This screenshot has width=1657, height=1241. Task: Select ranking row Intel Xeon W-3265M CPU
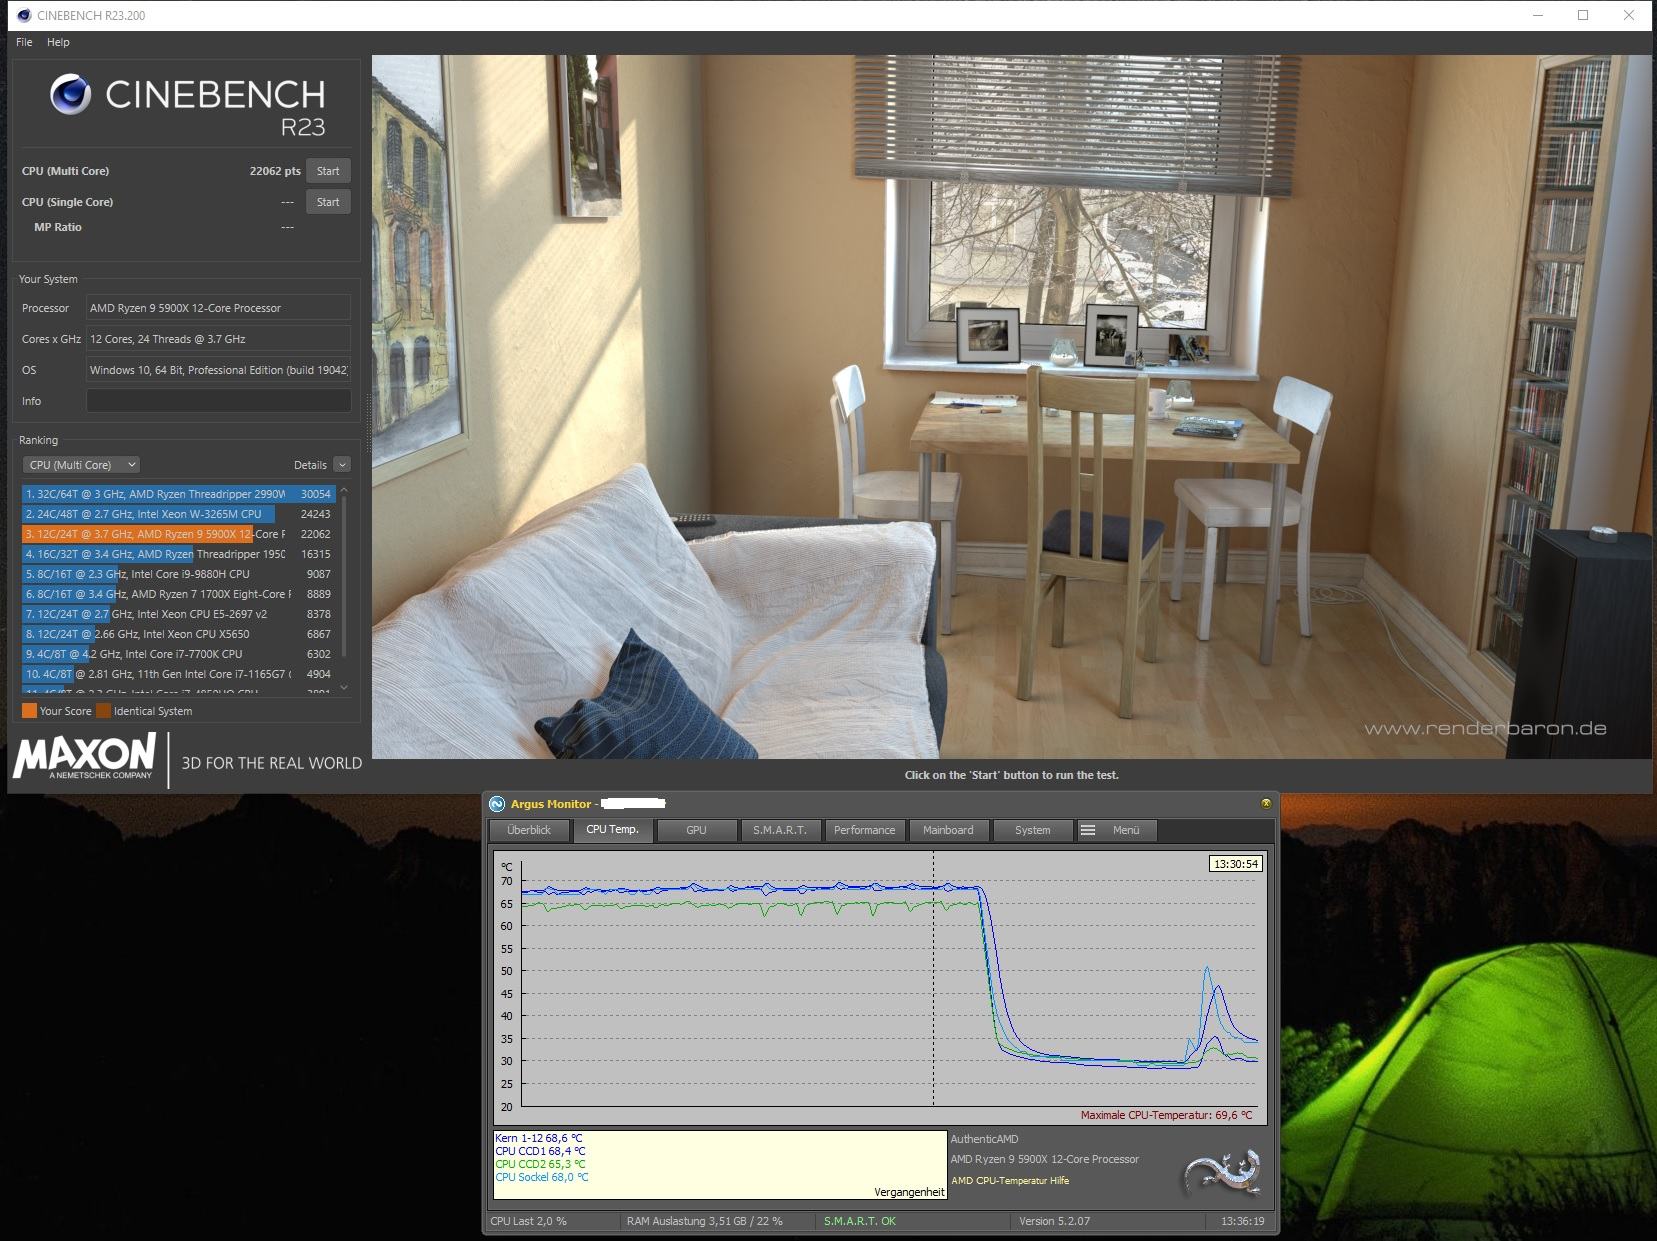178,514
